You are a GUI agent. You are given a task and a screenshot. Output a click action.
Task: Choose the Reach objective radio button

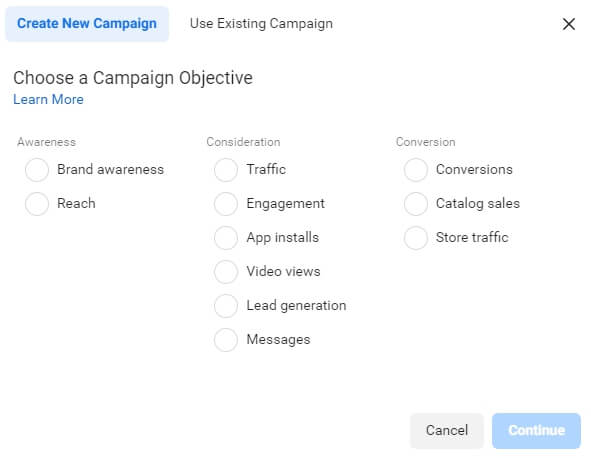[37, 204]
